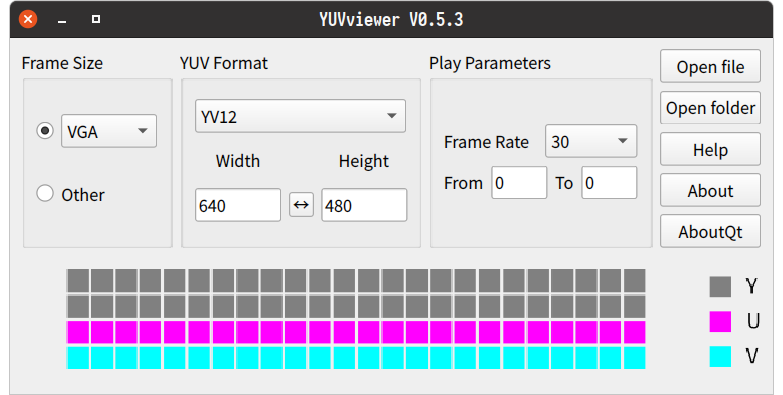
Task: Open the VGA frame size dropdown
Action: coord(109,131)
